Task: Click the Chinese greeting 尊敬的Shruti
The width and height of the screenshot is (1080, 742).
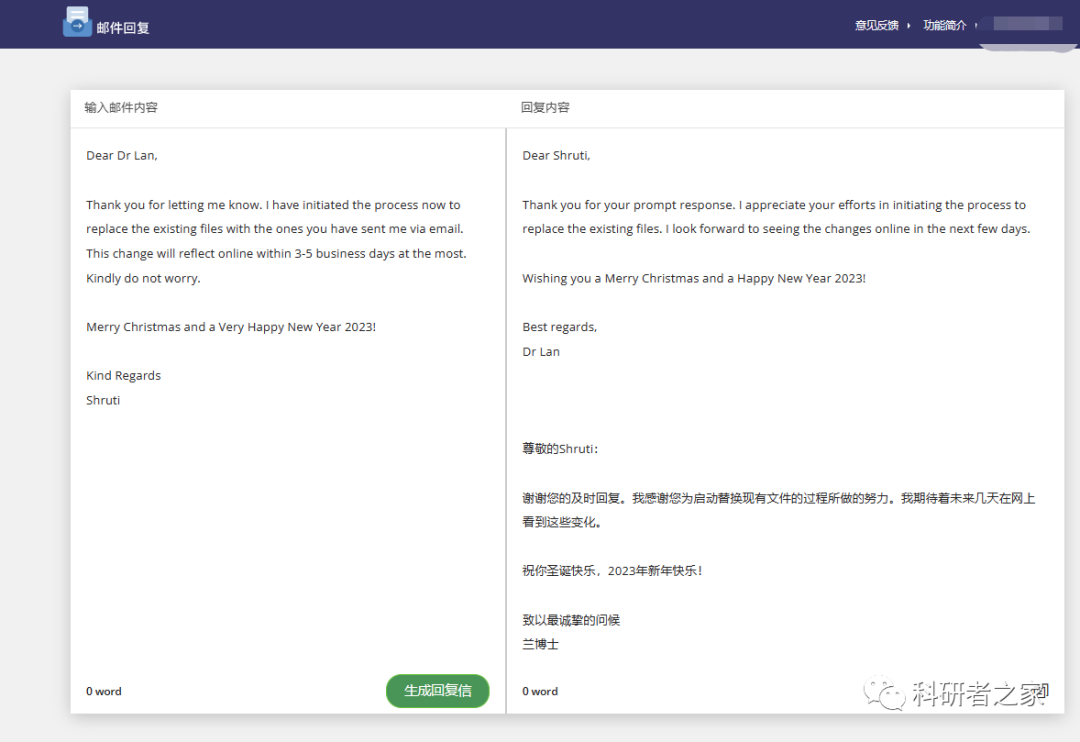Action: pos(560,449)
